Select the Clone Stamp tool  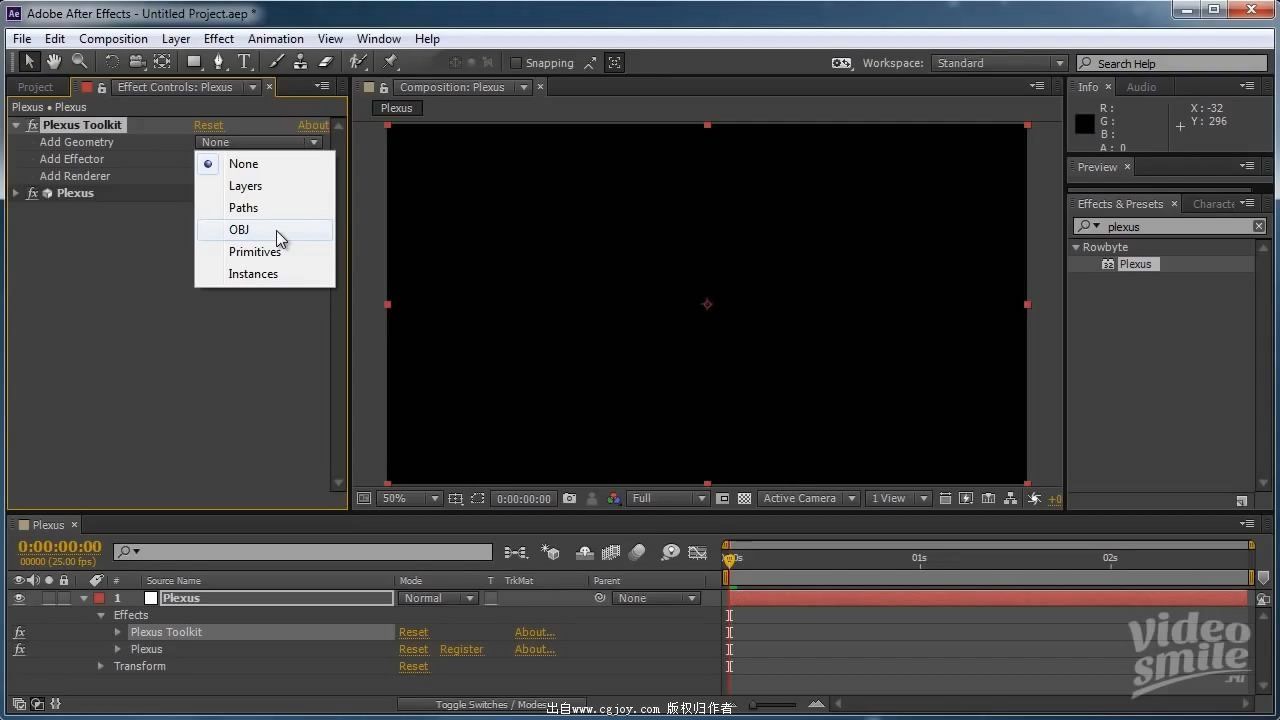pyautogui.click(x=300, y=62)
